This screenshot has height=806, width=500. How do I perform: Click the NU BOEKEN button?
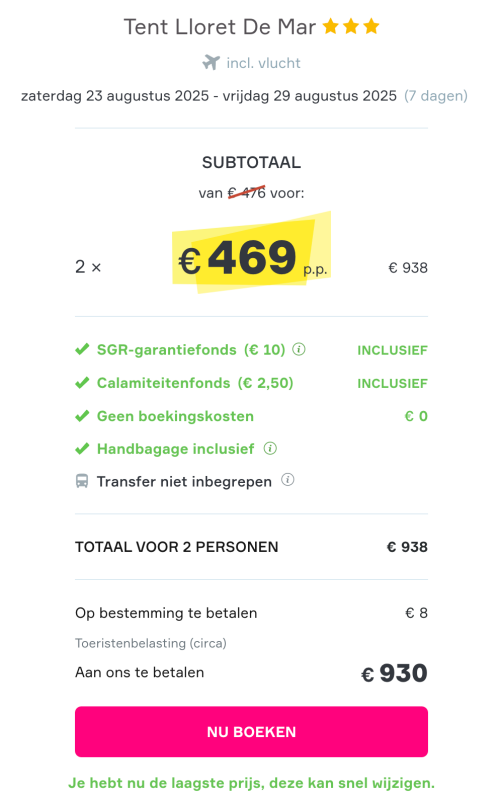point(251,731)
